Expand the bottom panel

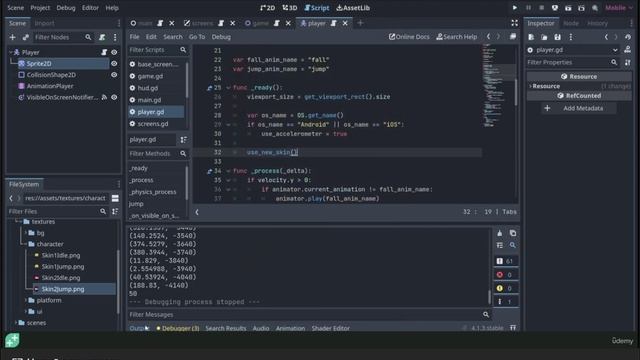click(513, 328)
